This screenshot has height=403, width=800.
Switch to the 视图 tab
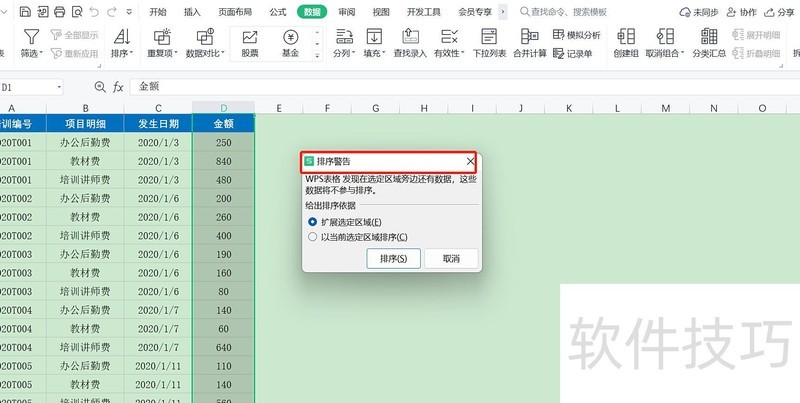click(381, 12)
